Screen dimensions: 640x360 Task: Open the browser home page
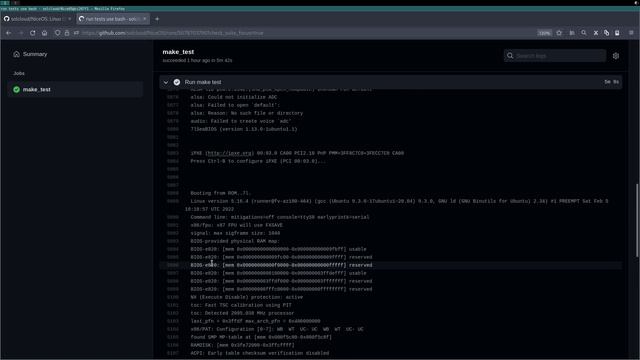[44, 33]
